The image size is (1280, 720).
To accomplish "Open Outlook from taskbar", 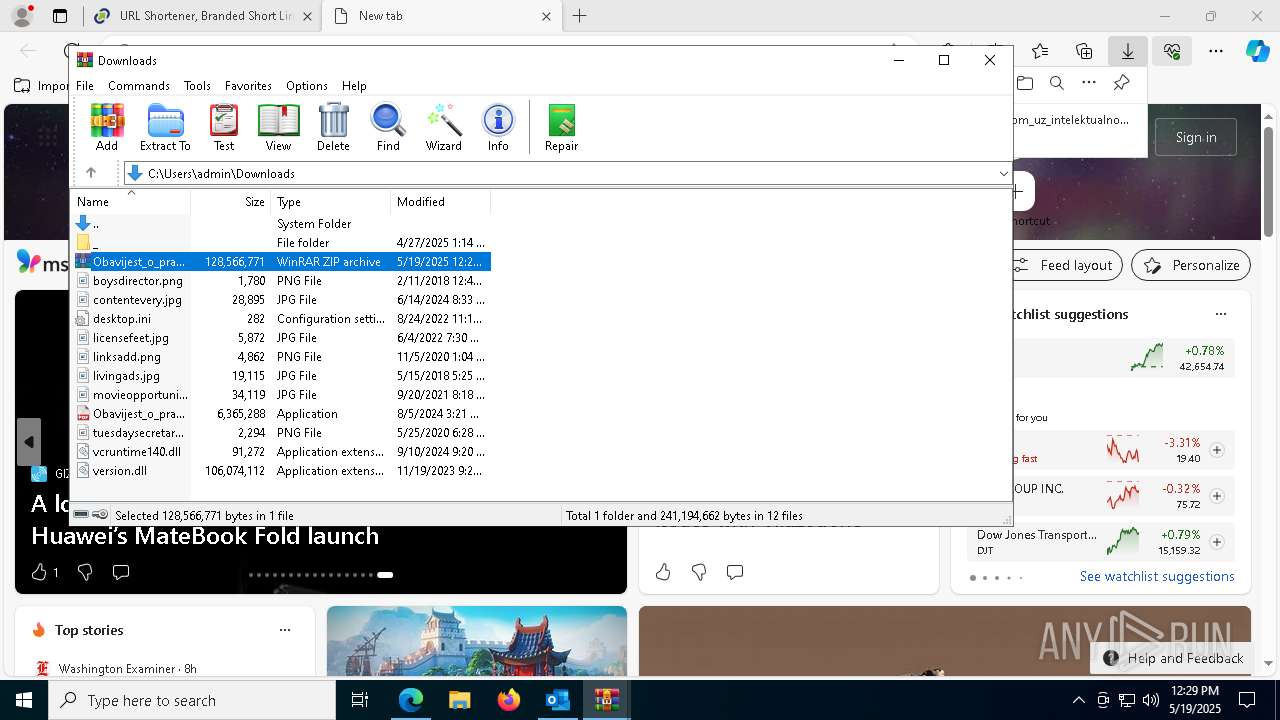I will click(x=558, y=700).
